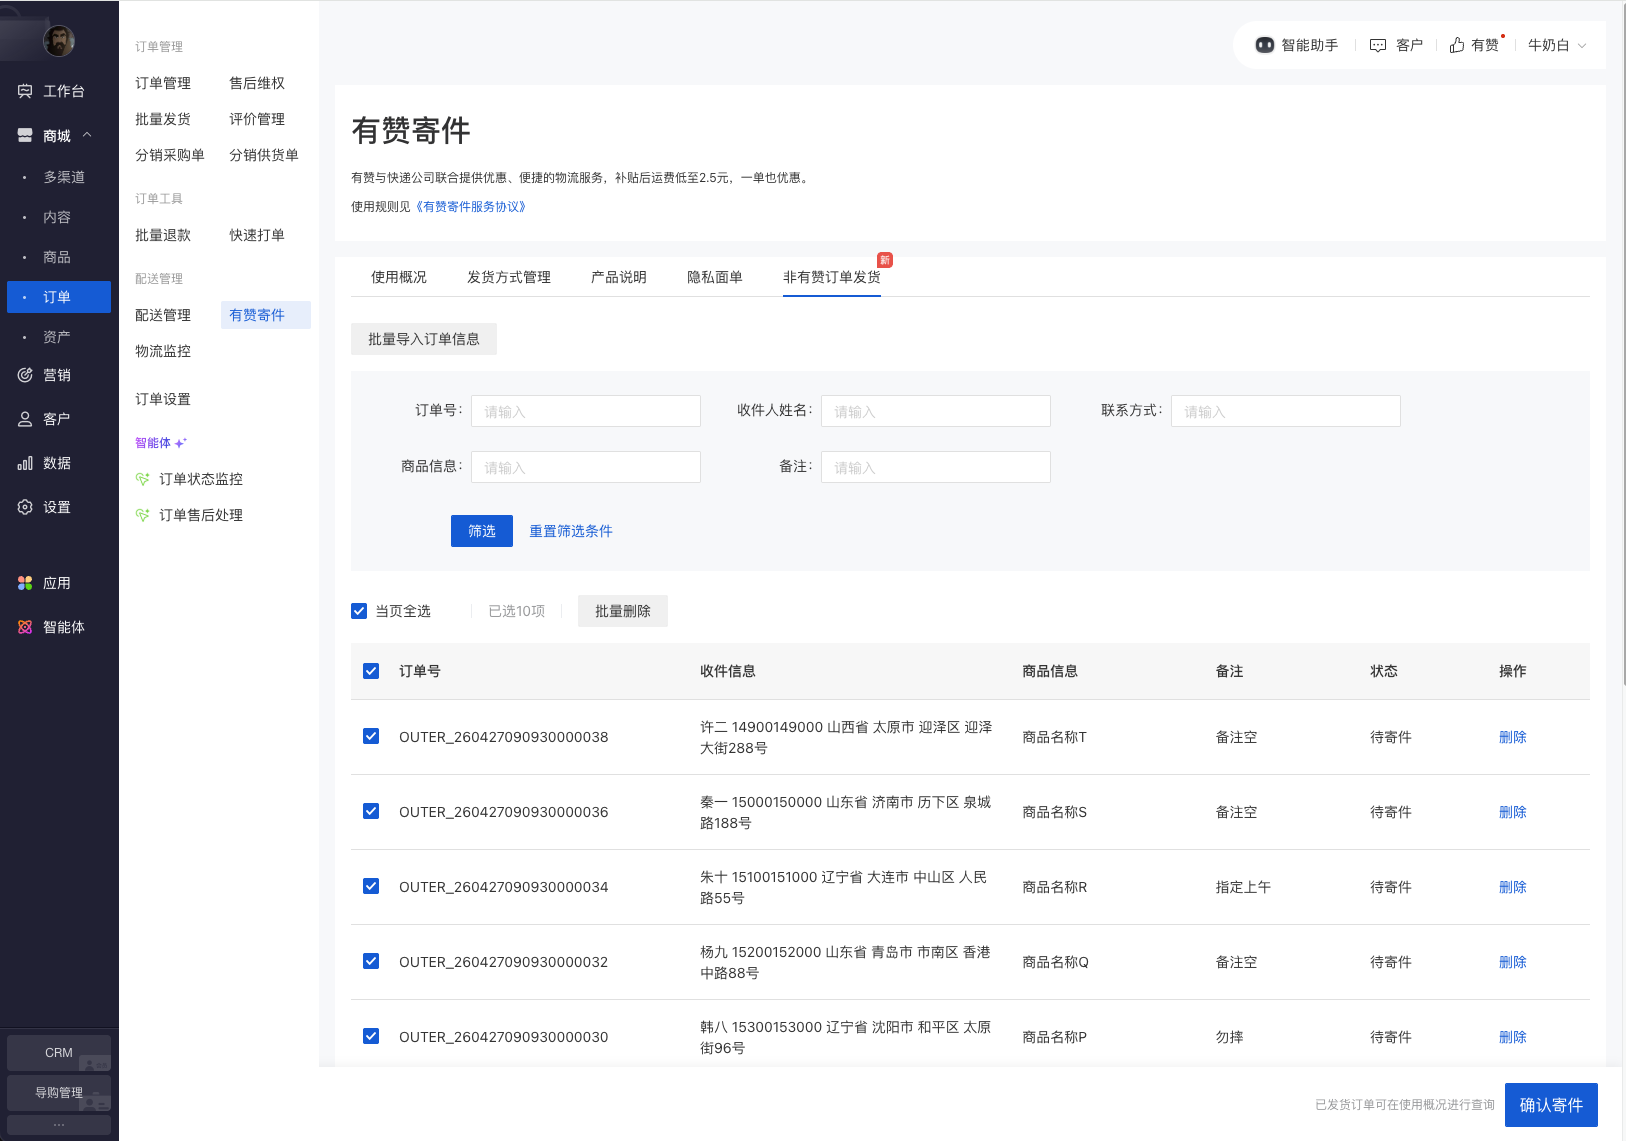This screenshot has height=1141, width=1626.
Task: Switch to the 隐私面单 tab
Action: click(714, 277)
